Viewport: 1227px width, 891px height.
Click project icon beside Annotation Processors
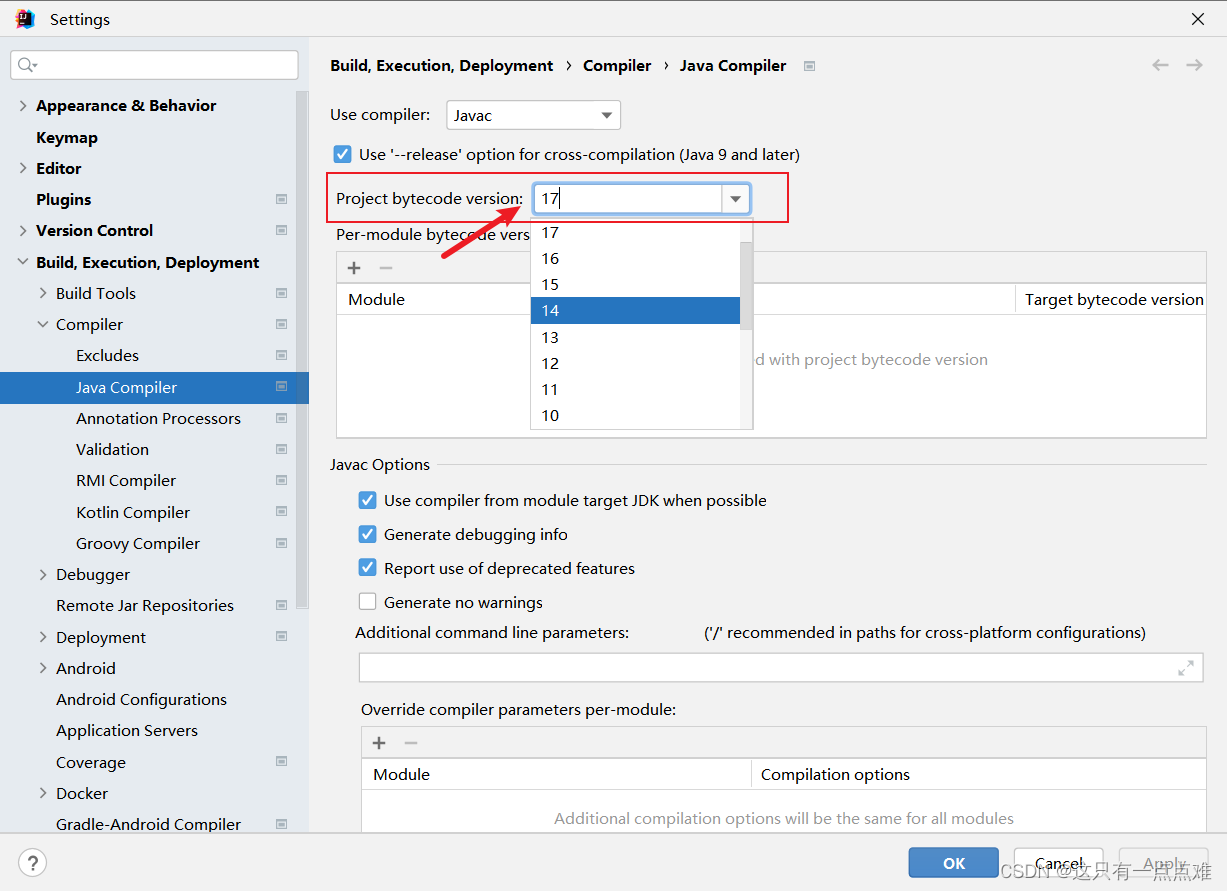tap(281, 419)
